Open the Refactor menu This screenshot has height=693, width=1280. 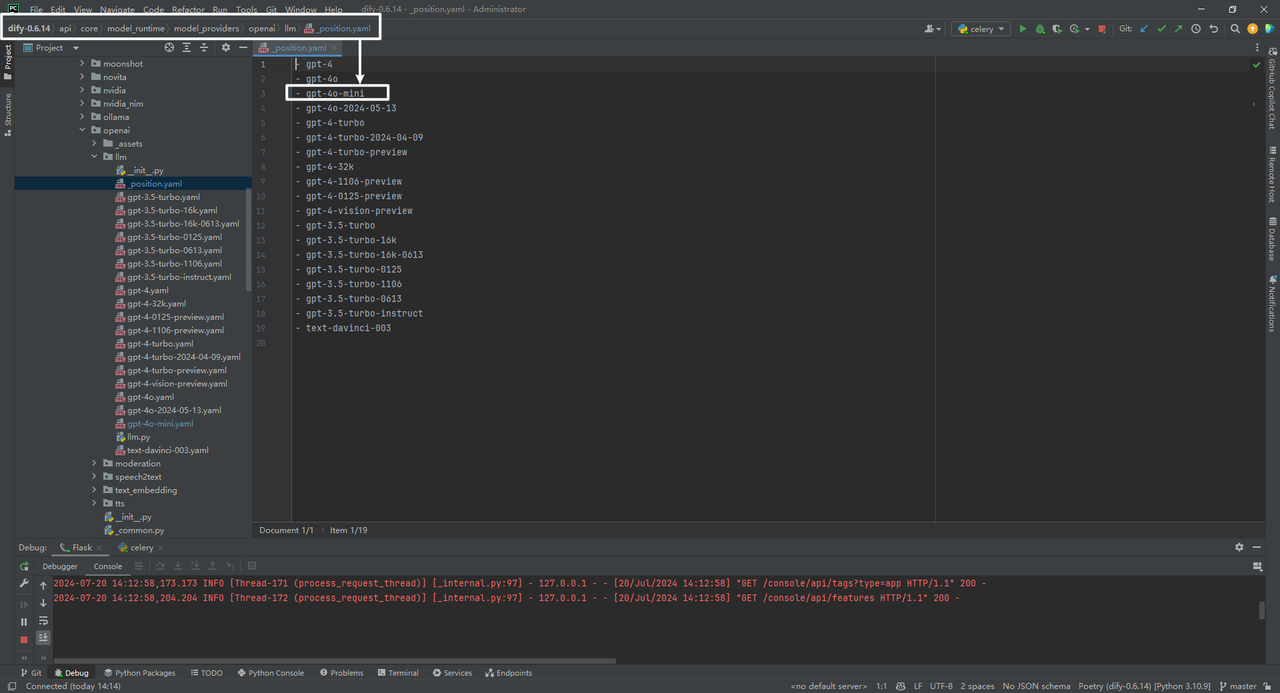coord(187,9)
